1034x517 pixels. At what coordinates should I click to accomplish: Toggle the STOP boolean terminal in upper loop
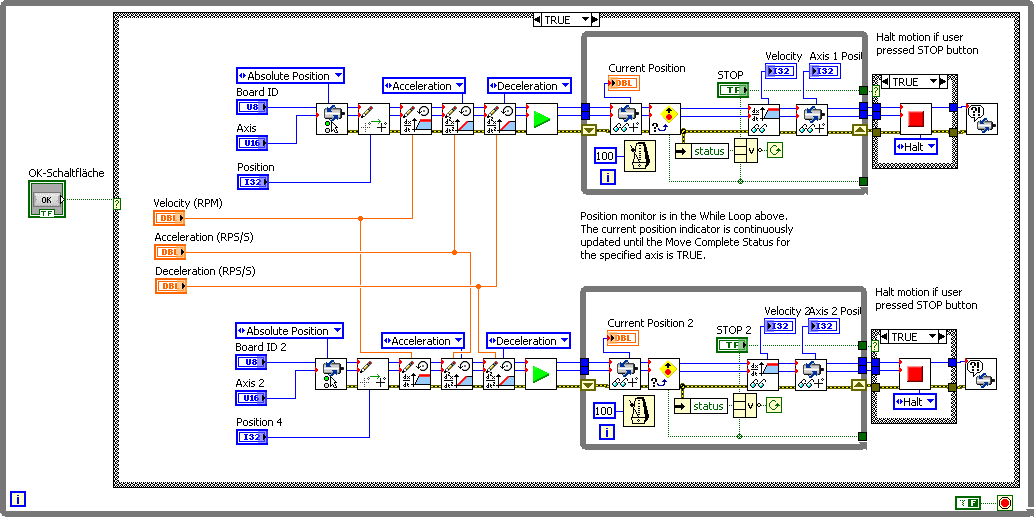[x=733, y=89]
